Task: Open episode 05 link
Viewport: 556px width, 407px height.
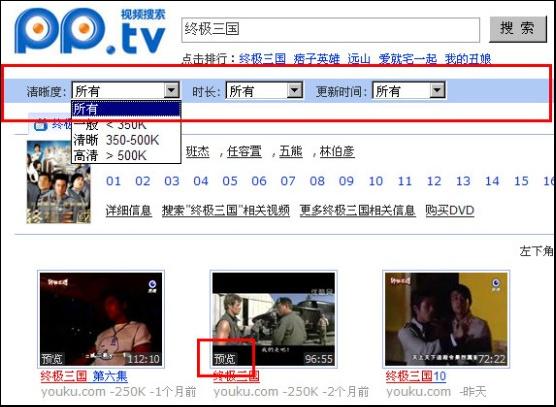Action: pos(230,181)
